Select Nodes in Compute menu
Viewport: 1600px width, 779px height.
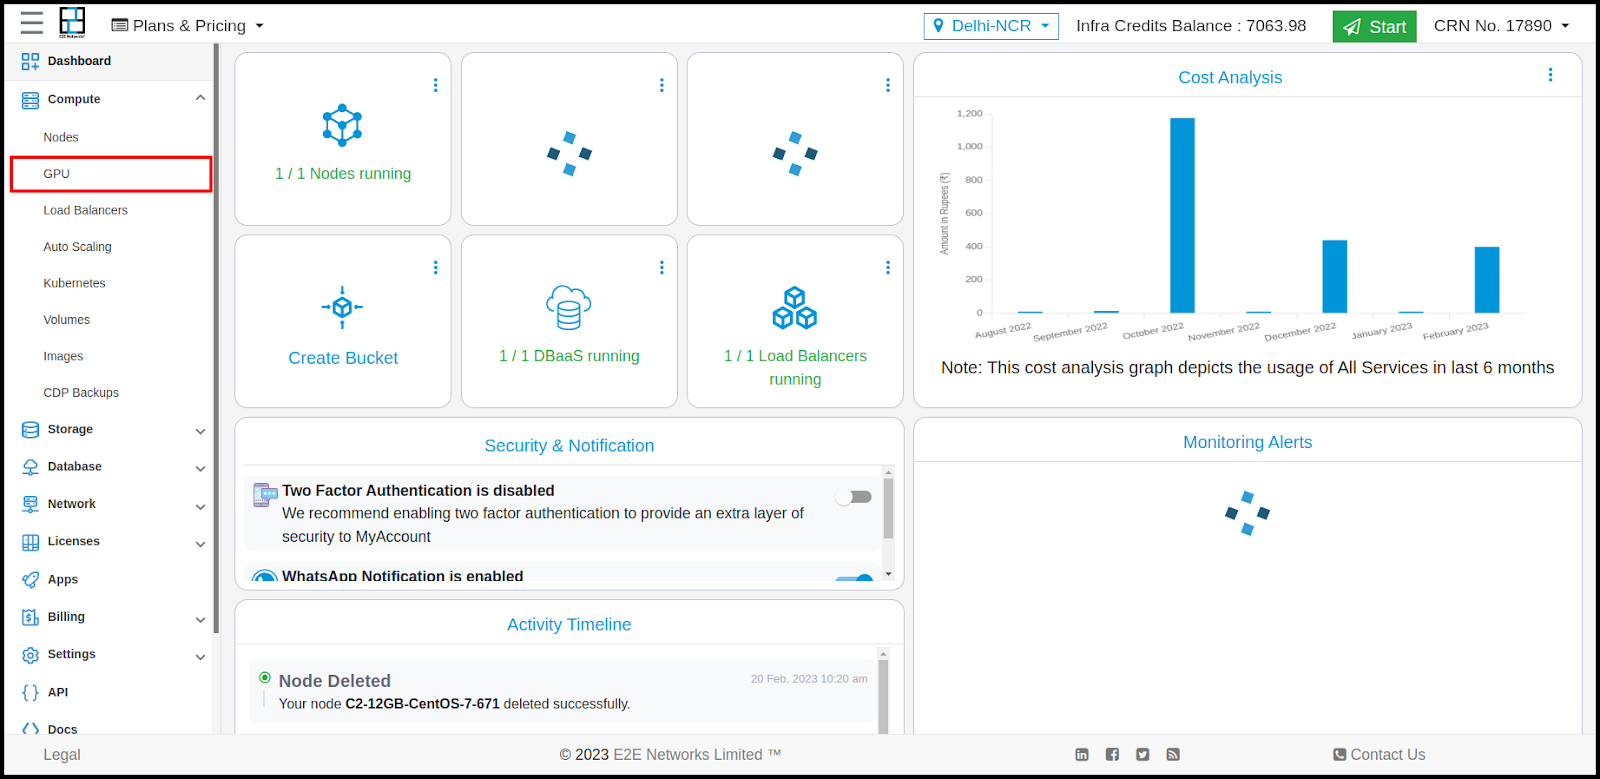click(x=61, y=137)
